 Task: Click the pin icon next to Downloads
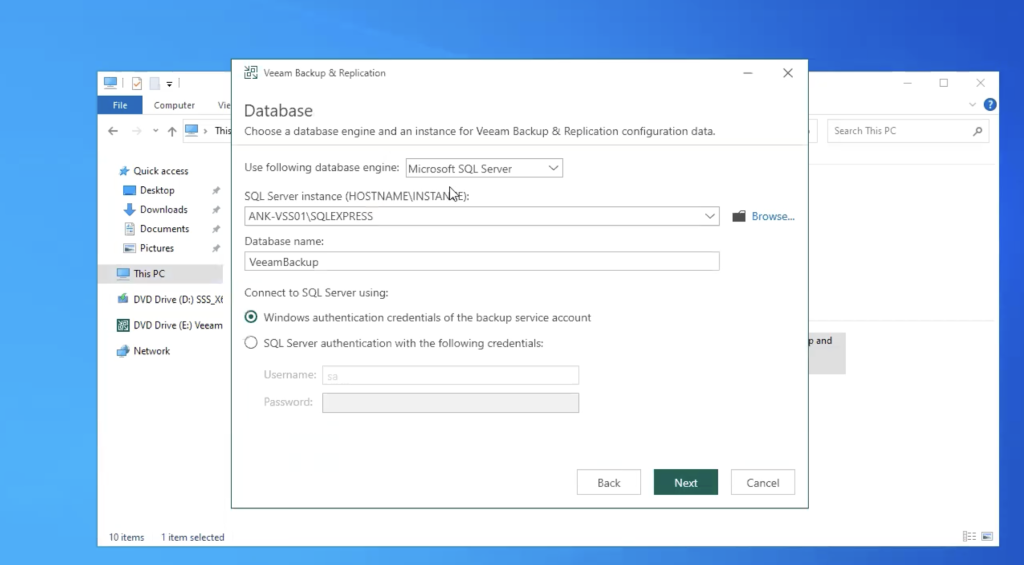tap(216, 210)
